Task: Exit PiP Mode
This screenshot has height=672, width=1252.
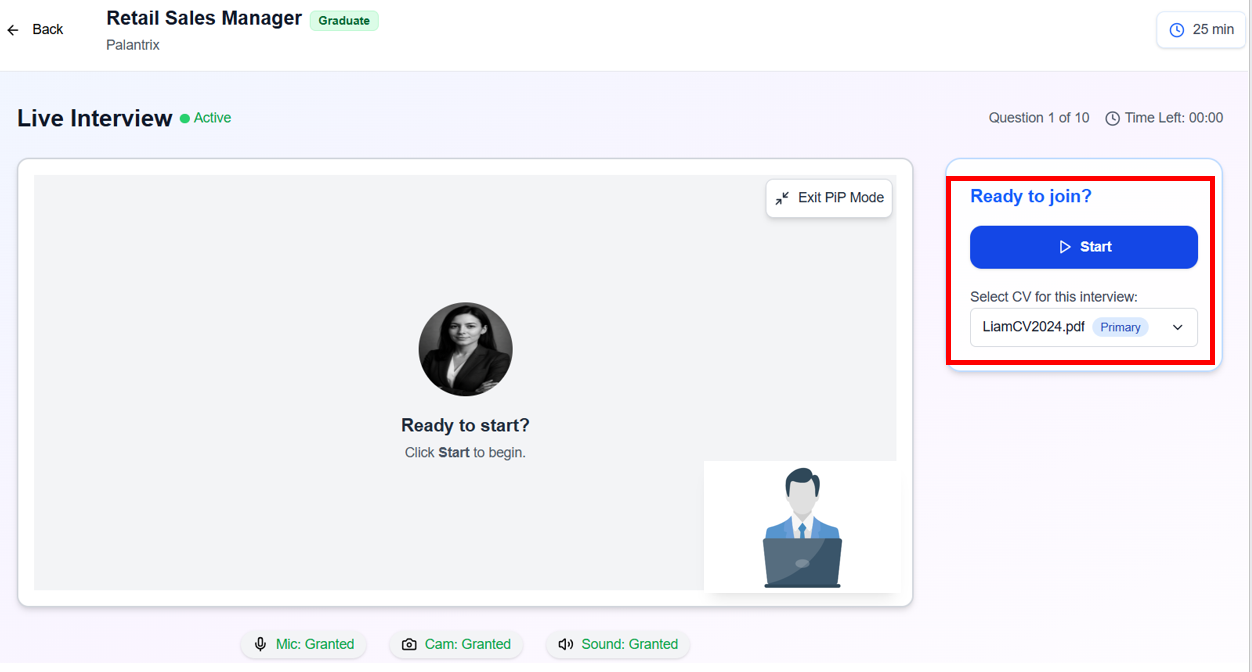Action: [829, 198]
